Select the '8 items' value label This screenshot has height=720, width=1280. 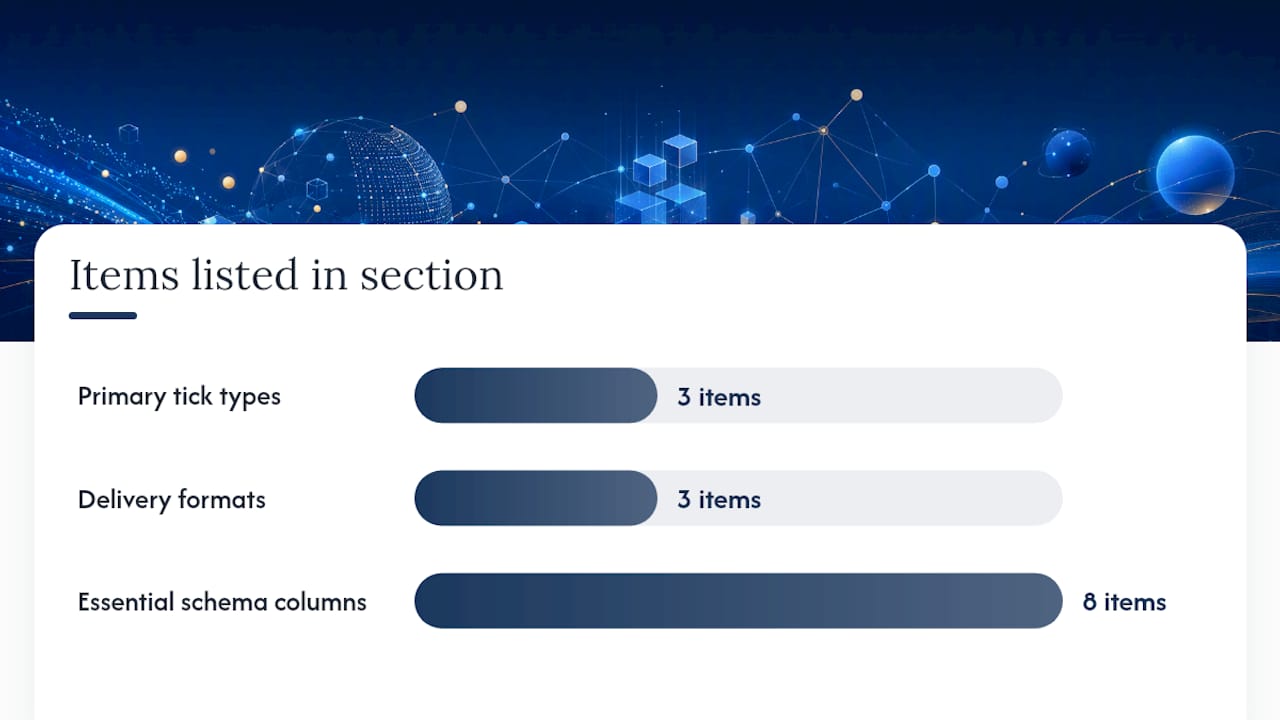(1125, 602)
